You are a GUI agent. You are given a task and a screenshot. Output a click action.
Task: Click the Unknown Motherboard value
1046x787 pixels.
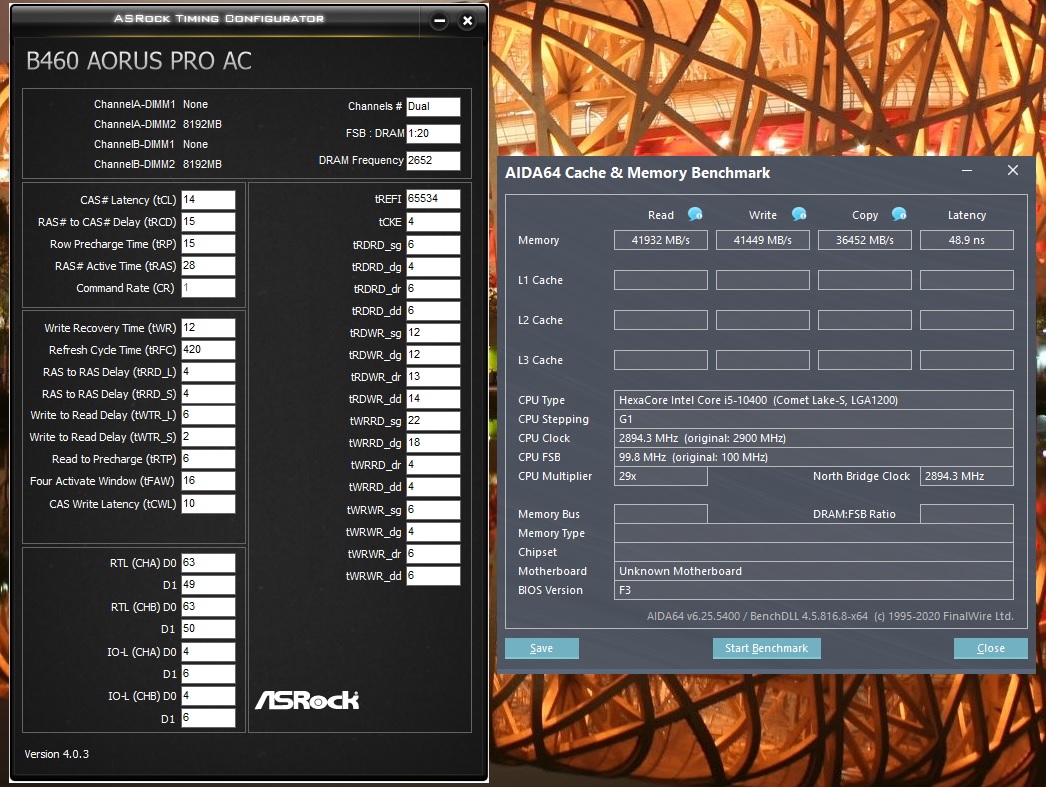813,572
